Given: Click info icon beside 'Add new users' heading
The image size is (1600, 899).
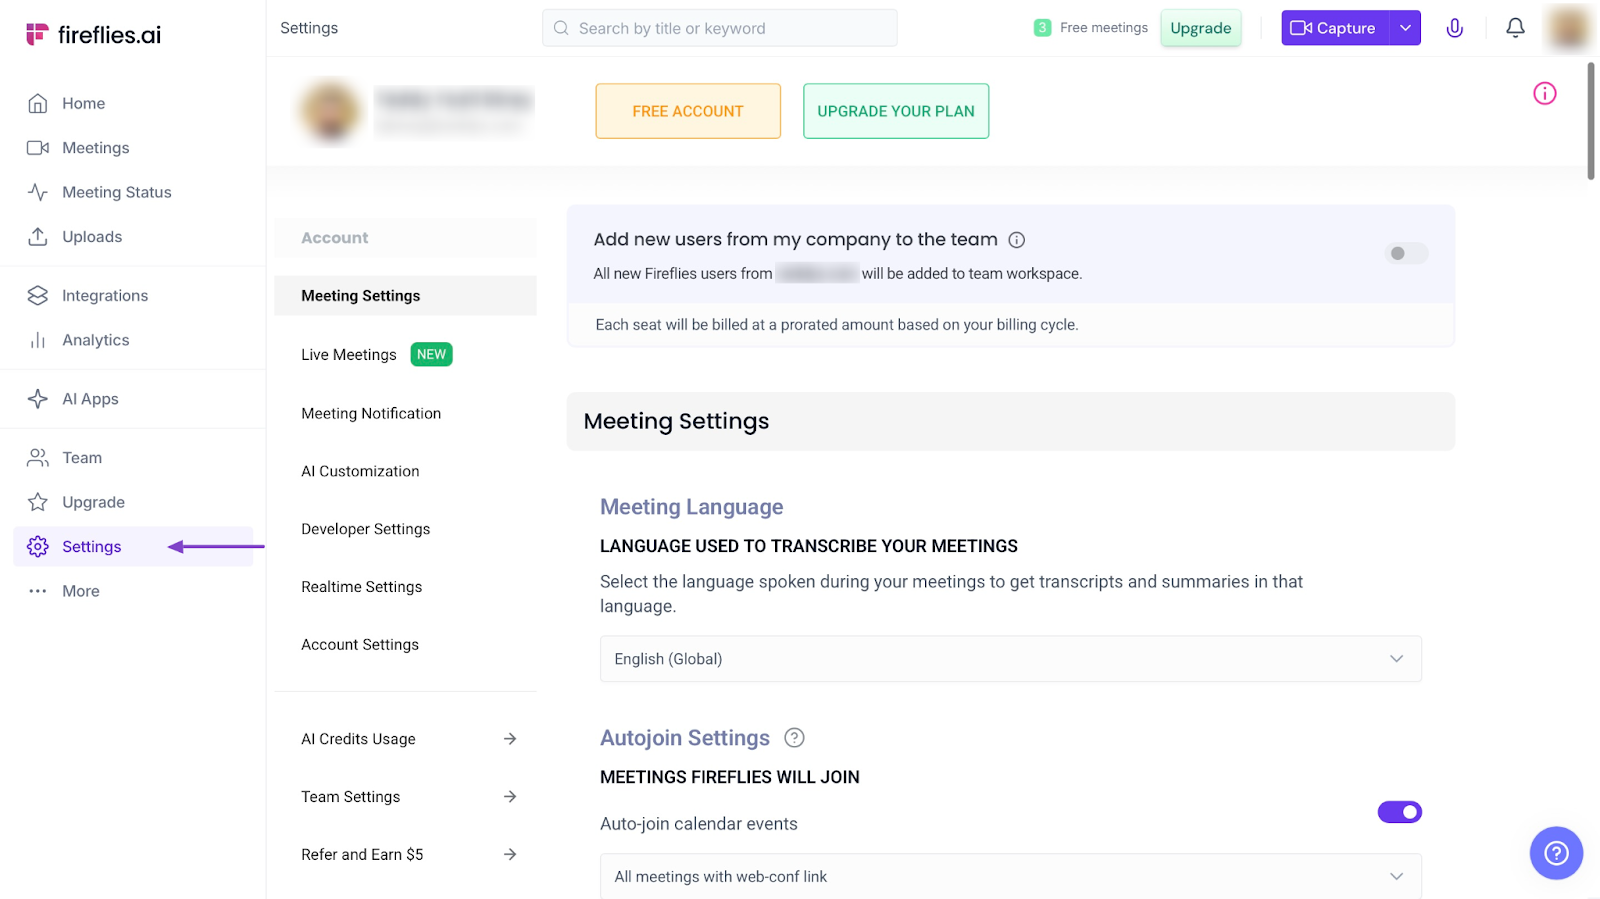Looking at the screenshot, I should 1017,240.
